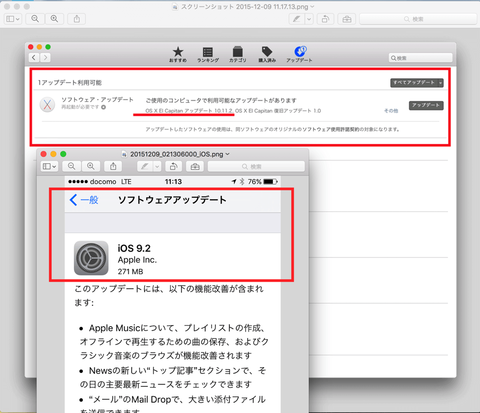Open the その他 link in update row
This screenshot has width=480, height=413.
click(391, 111)
